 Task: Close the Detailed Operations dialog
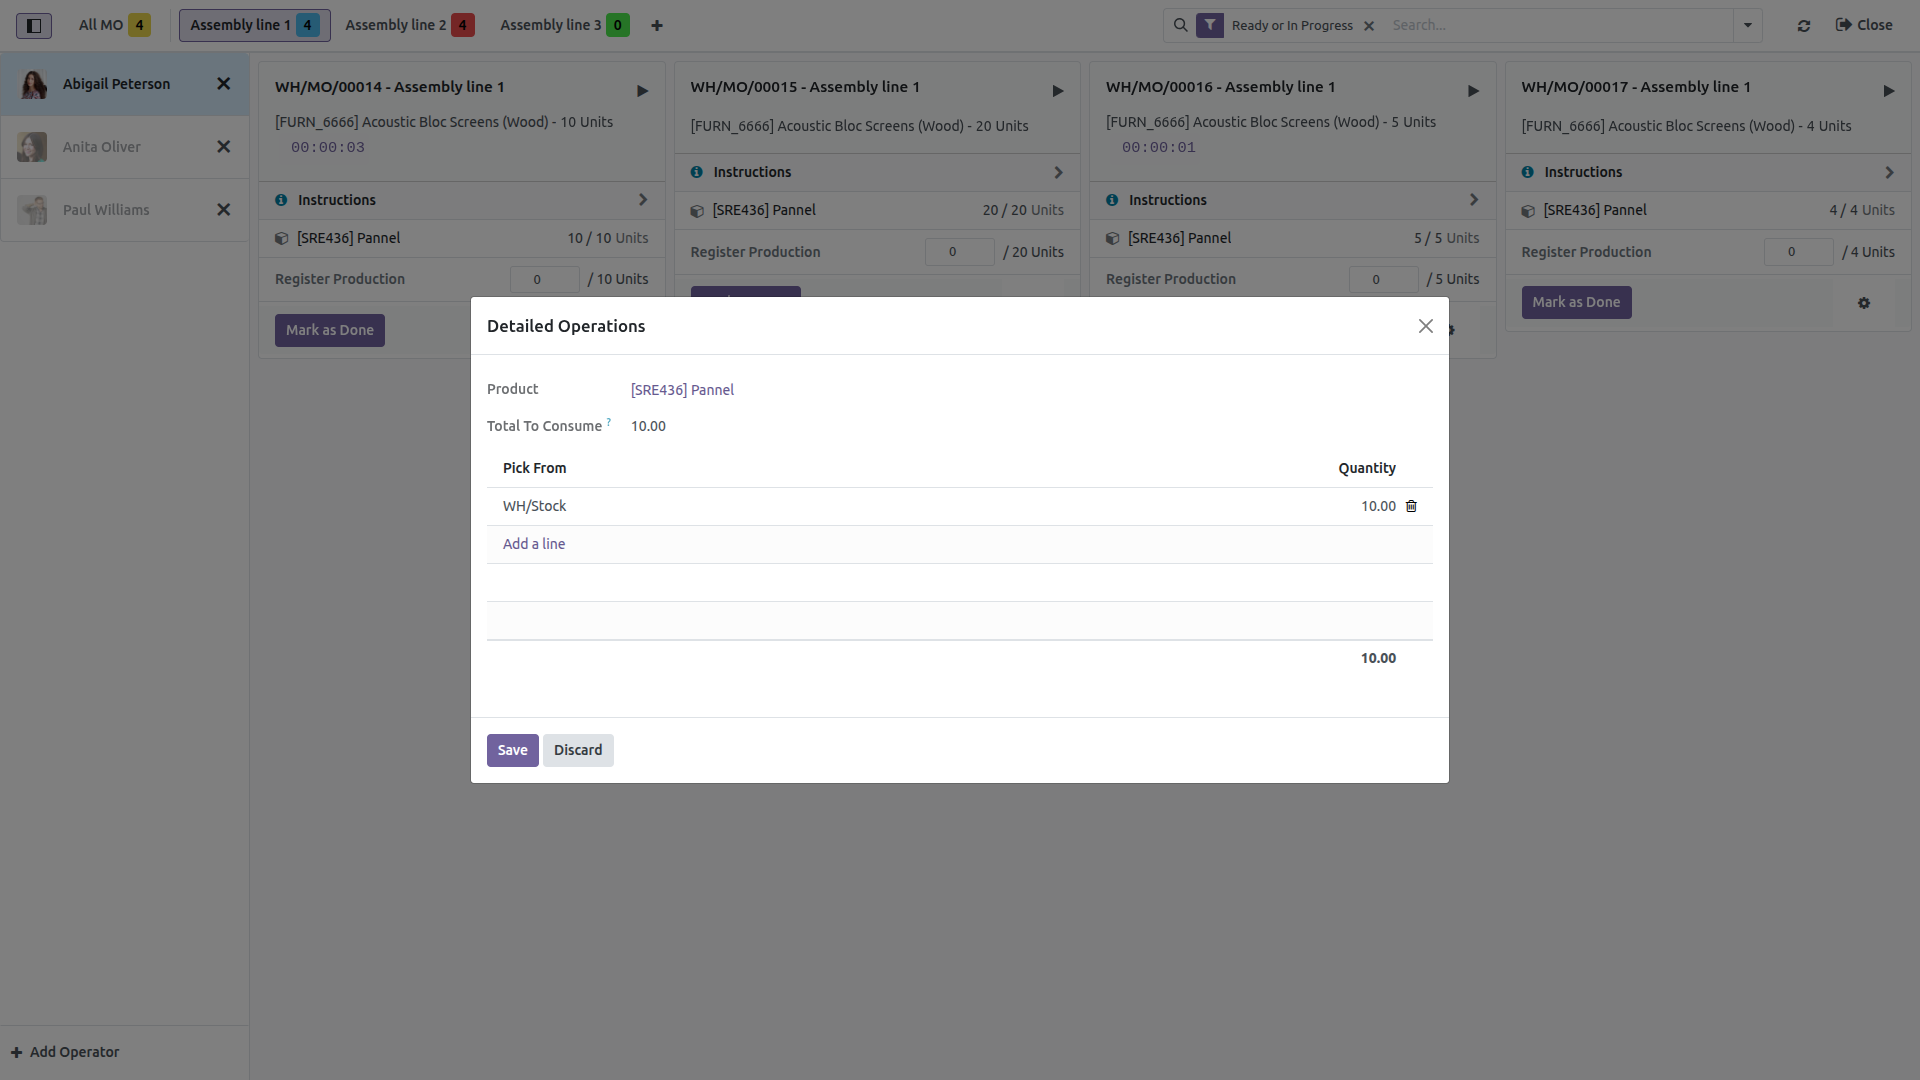(x=1426, y=326)
